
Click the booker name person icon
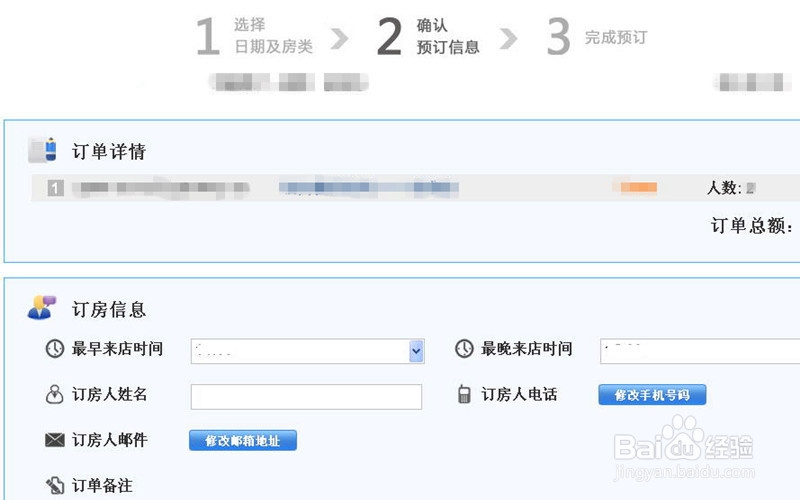coord(54,395)
